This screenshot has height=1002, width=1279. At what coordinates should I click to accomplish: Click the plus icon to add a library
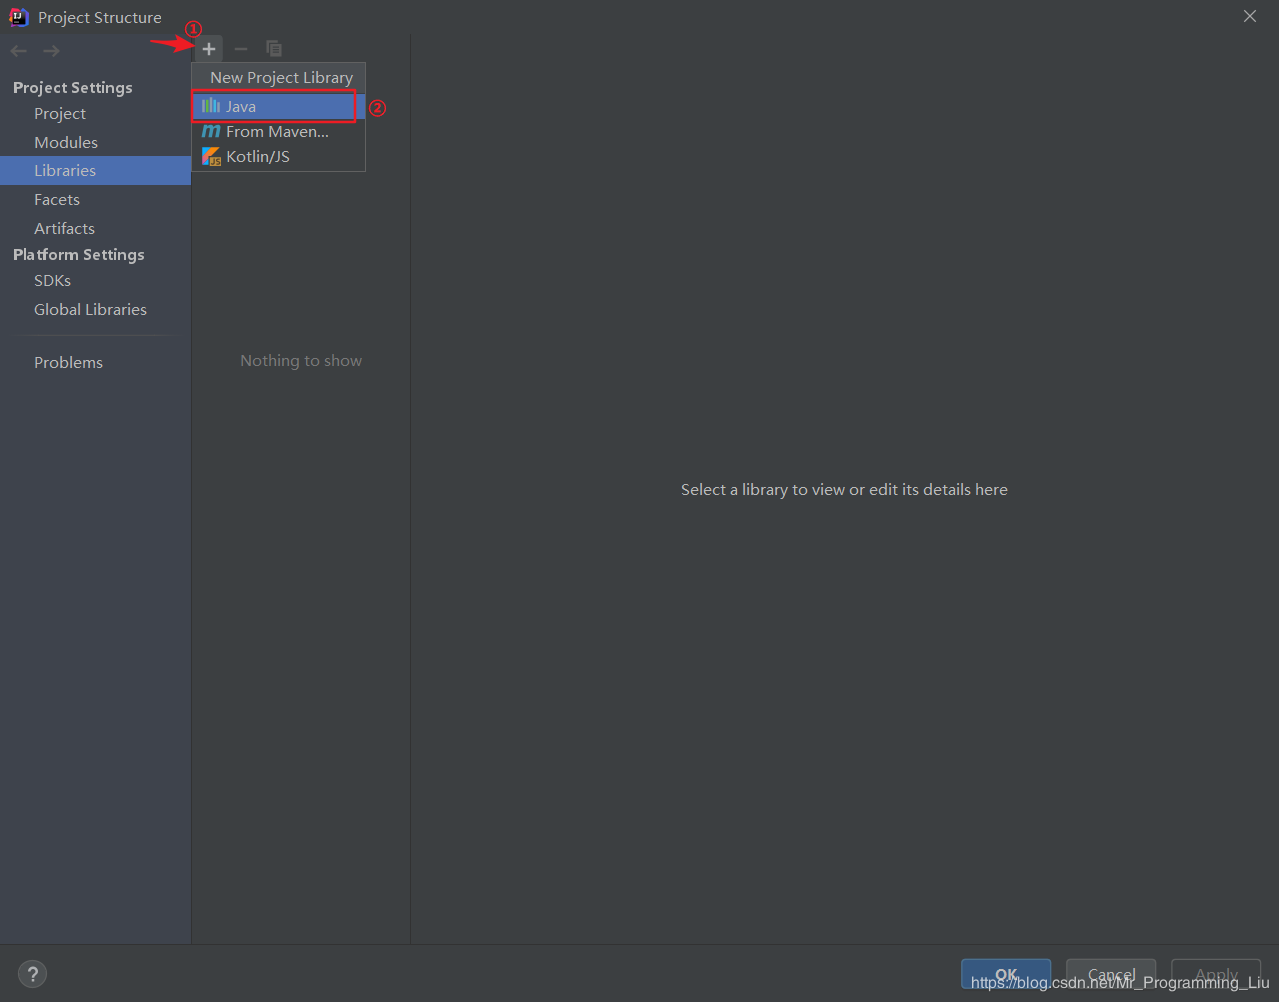click(209, 49)
